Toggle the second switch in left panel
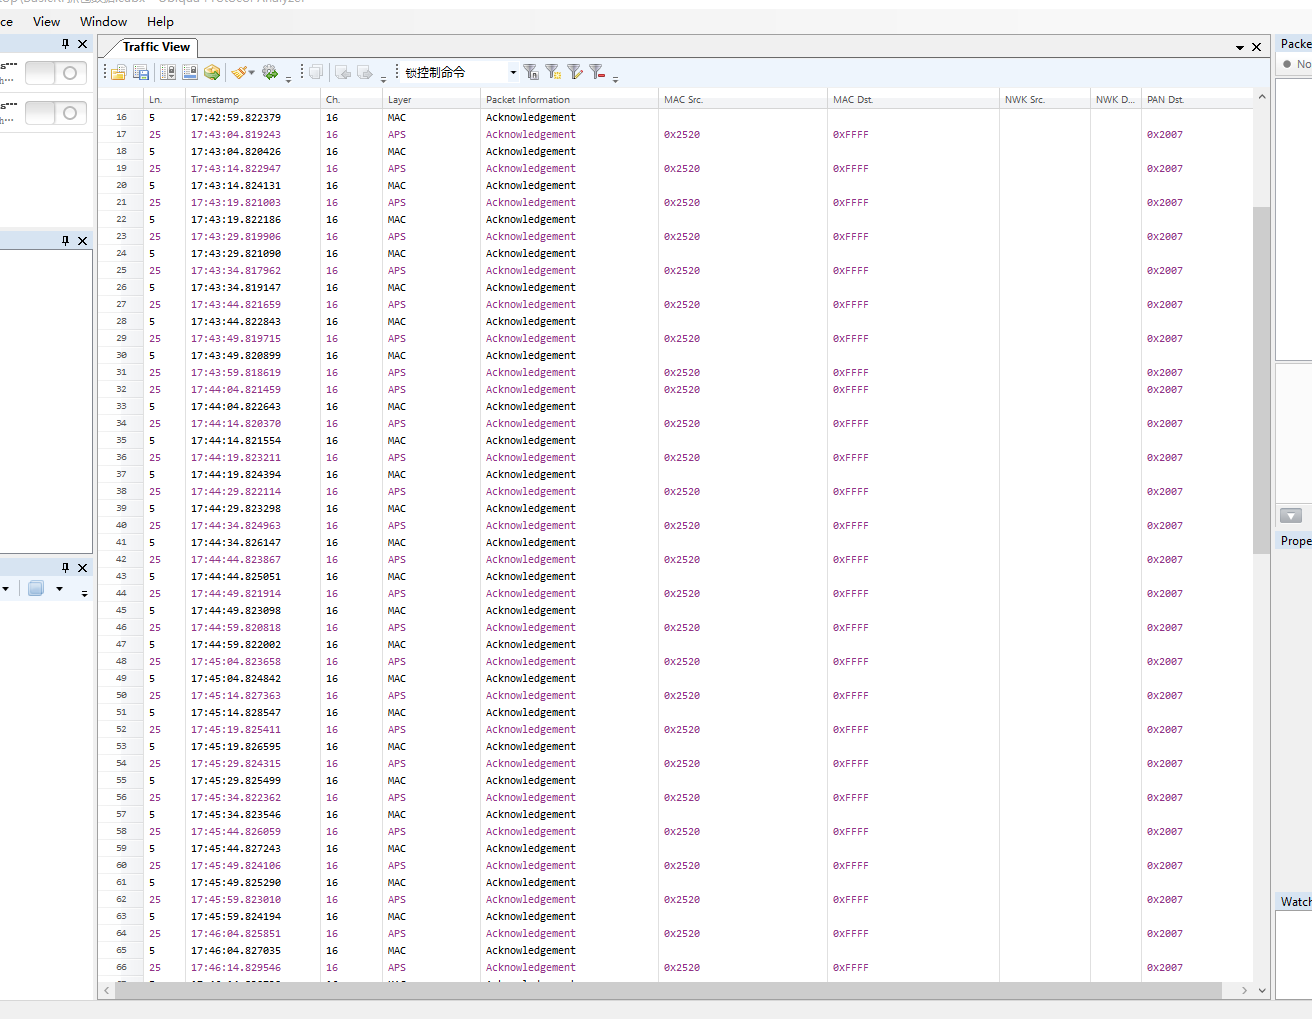 tap(55, 113)
